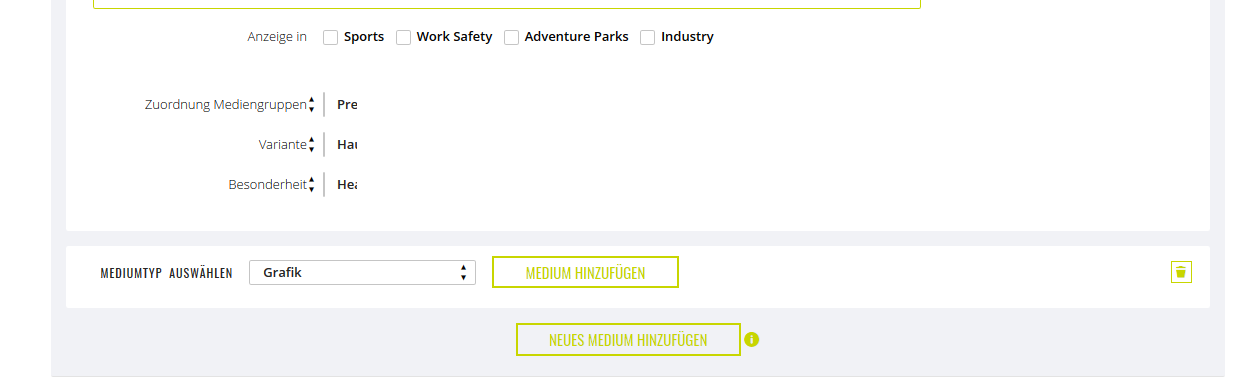The image size is (1245, 379).
Task: Open the info icon beside Neues Medium hinzufügen
Action: pyautogui.click(x=752, y=339)
